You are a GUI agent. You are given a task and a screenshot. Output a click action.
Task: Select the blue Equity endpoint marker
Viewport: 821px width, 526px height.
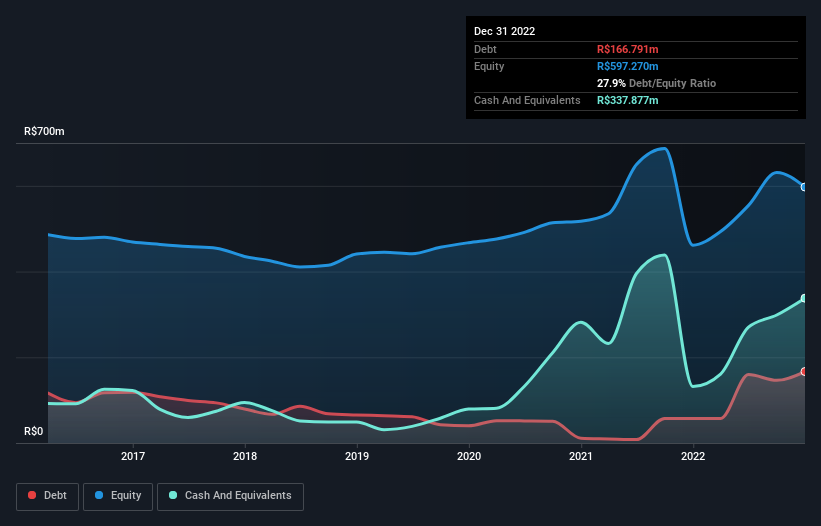click(804, 187)
